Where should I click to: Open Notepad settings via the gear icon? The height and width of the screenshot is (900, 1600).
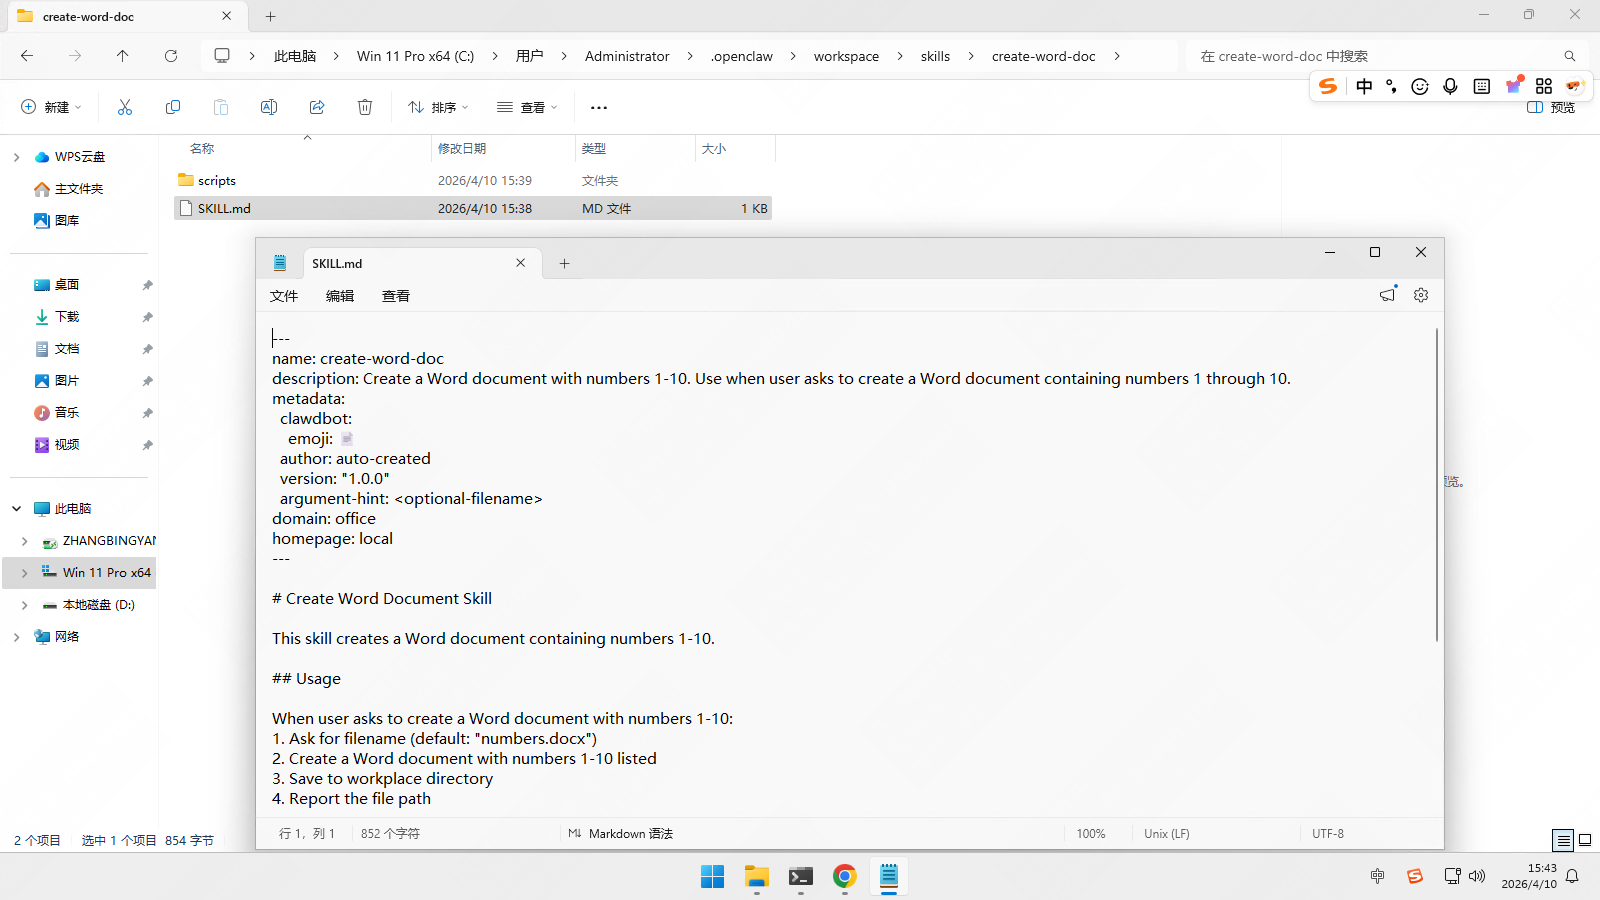tap(1420, 295)
